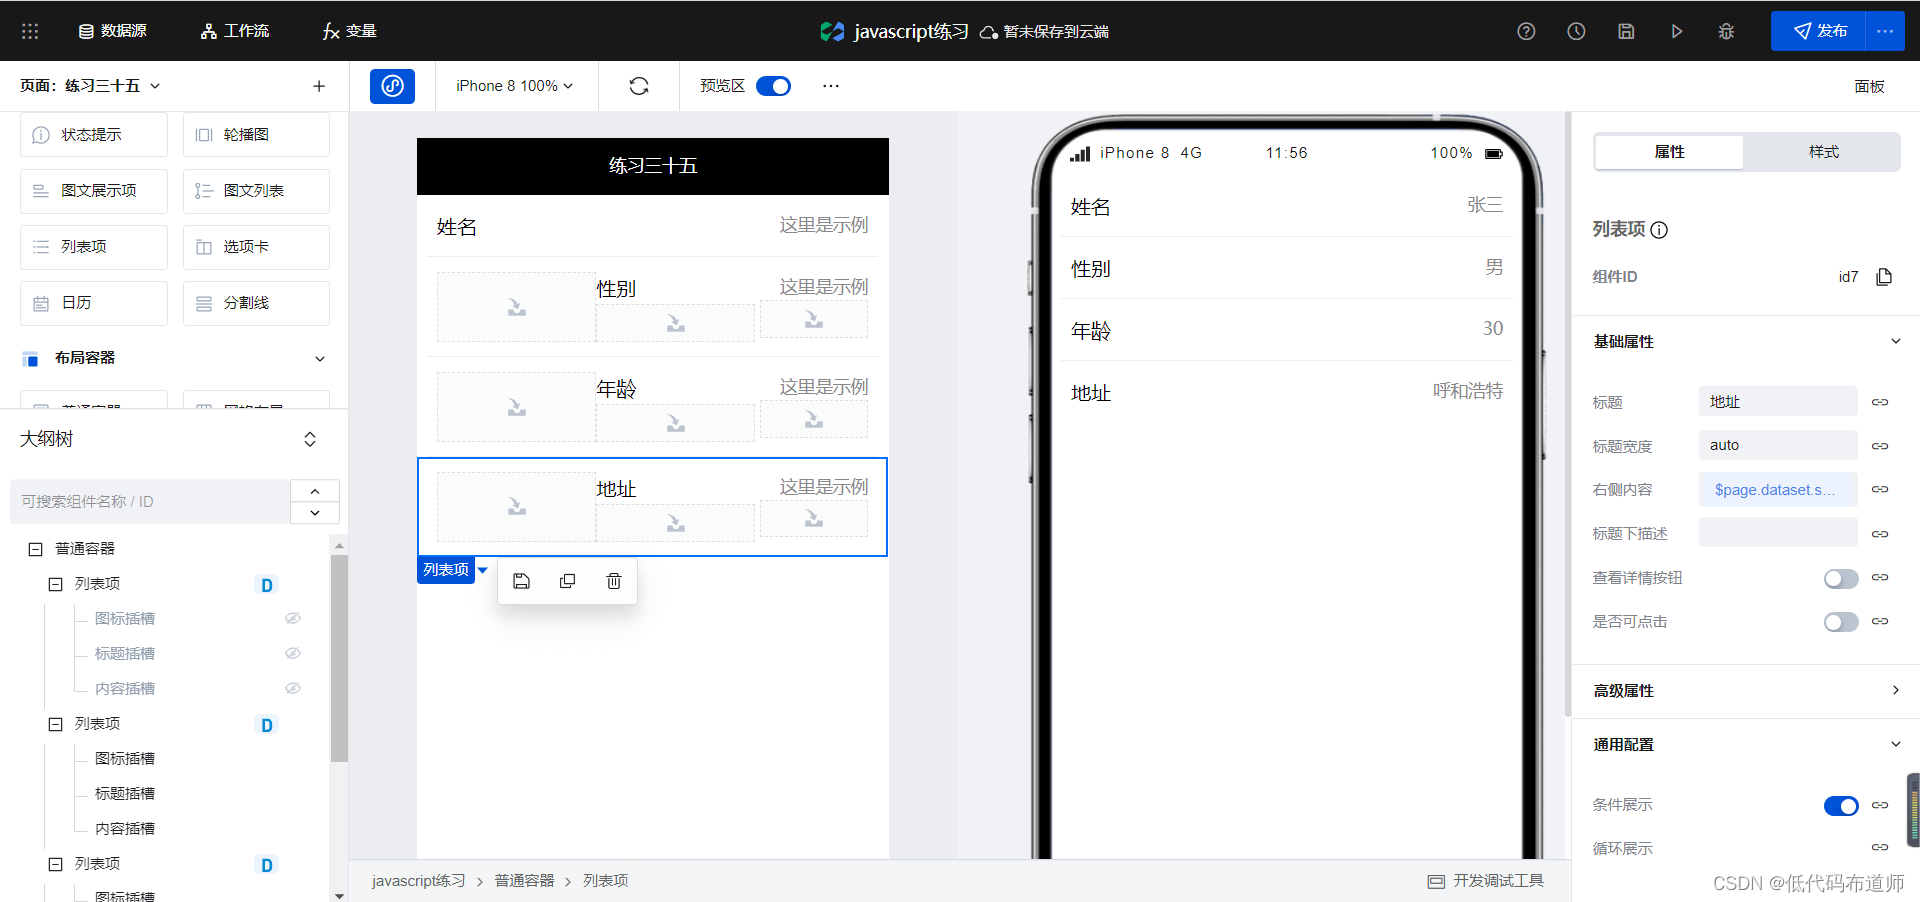Image resolution: width=1920 pixels, height=902 pixels.
Task: Toggle the 查看详情按钮 switch
Action: pos(1840,578)
